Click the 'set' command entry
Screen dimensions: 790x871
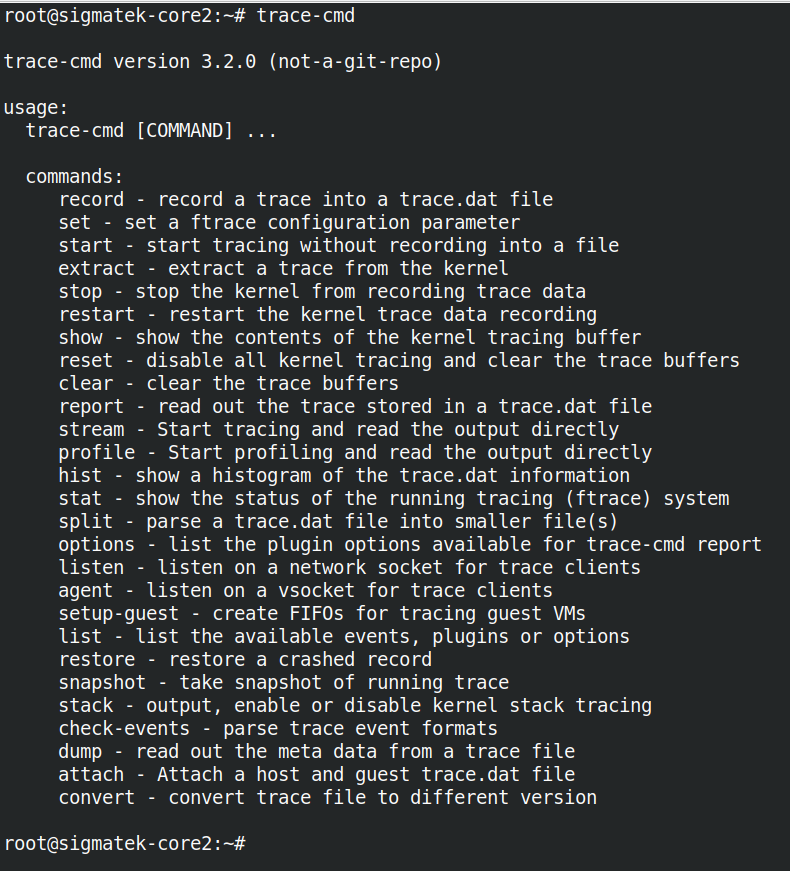(75, 222)
